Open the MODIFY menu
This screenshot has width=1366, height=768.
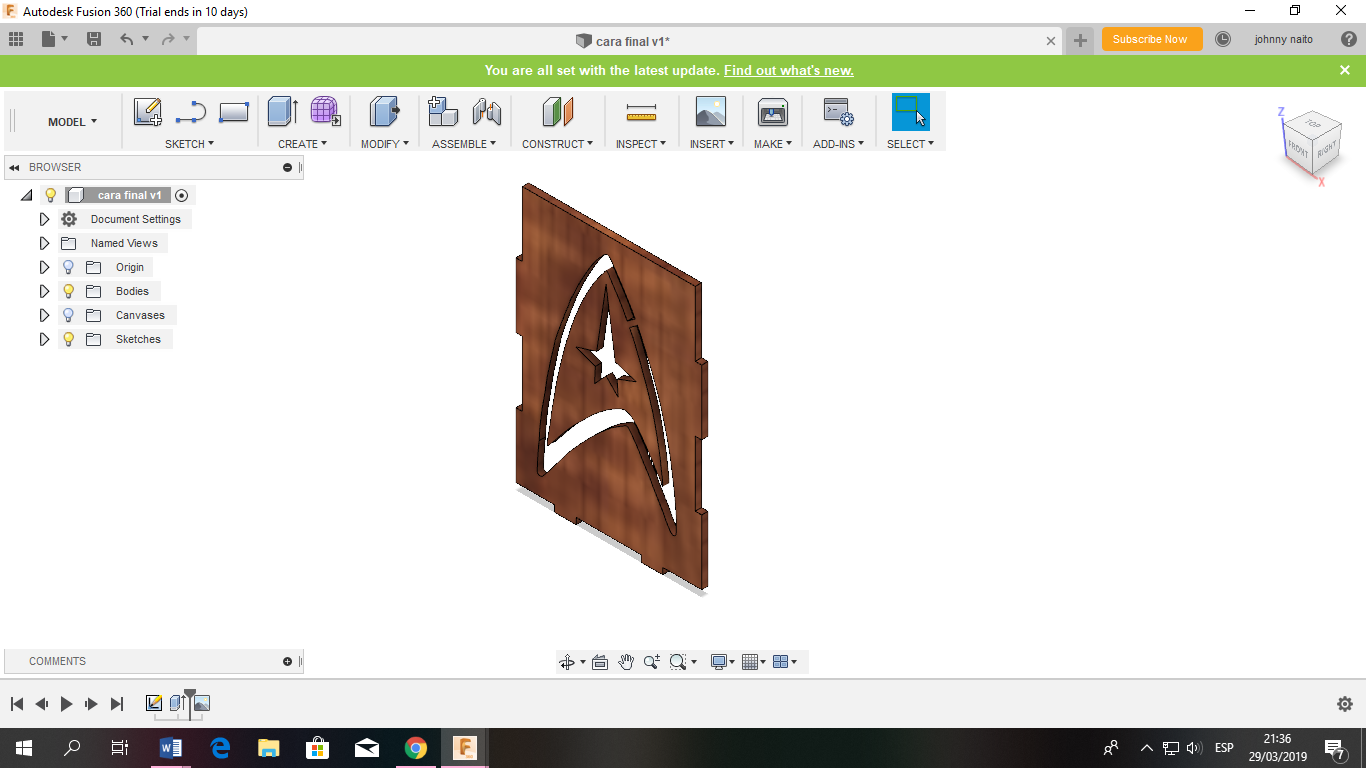385,144
